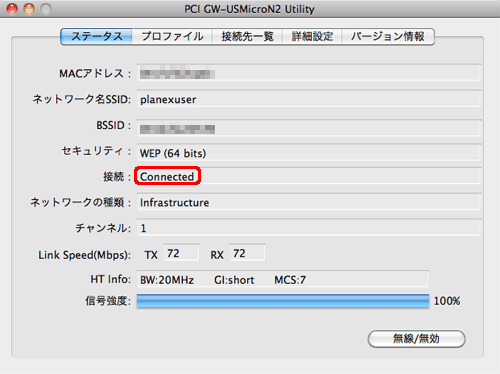
Task: Click the blurred BSSID field
Action: pos(309,128)
